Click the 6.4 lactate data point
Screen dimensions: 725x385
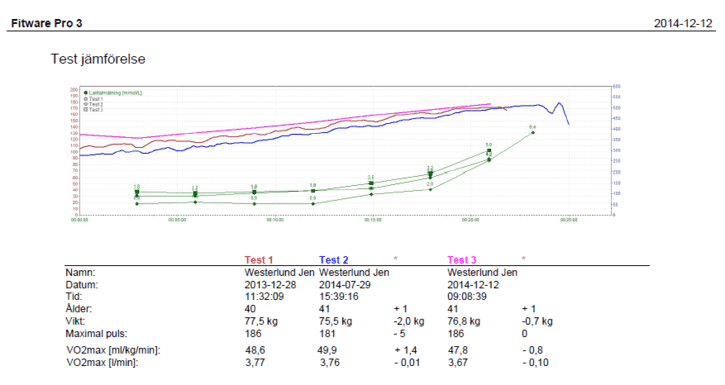(533, 133)
